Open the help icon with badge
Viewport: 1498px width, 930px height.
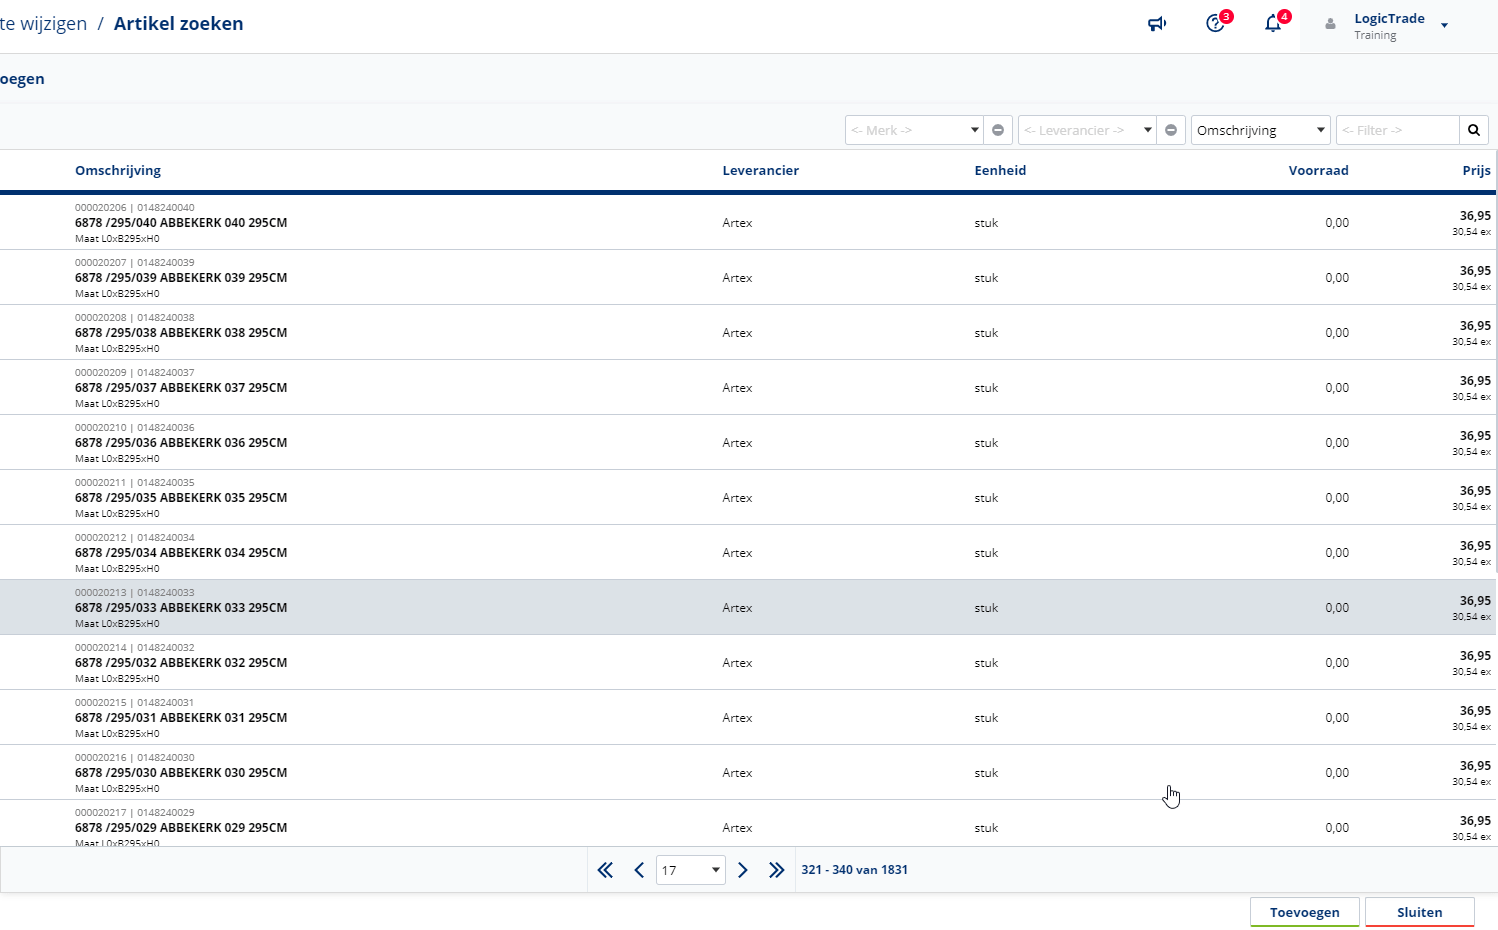tap(1215, 24)
